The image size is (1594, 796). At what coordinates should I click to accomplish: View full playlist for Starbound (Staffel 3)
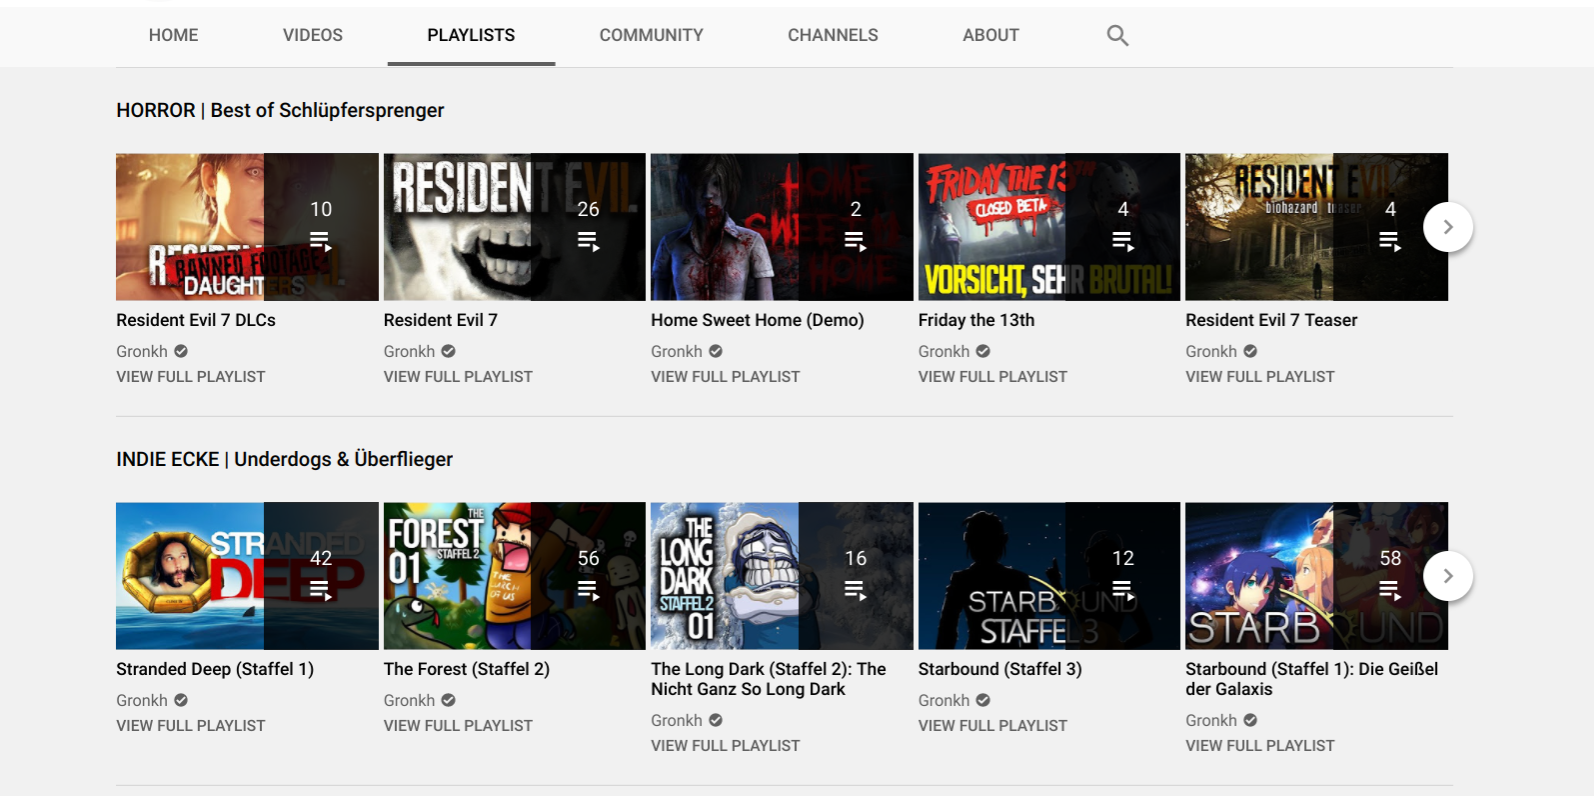click(x=993, y=726)
